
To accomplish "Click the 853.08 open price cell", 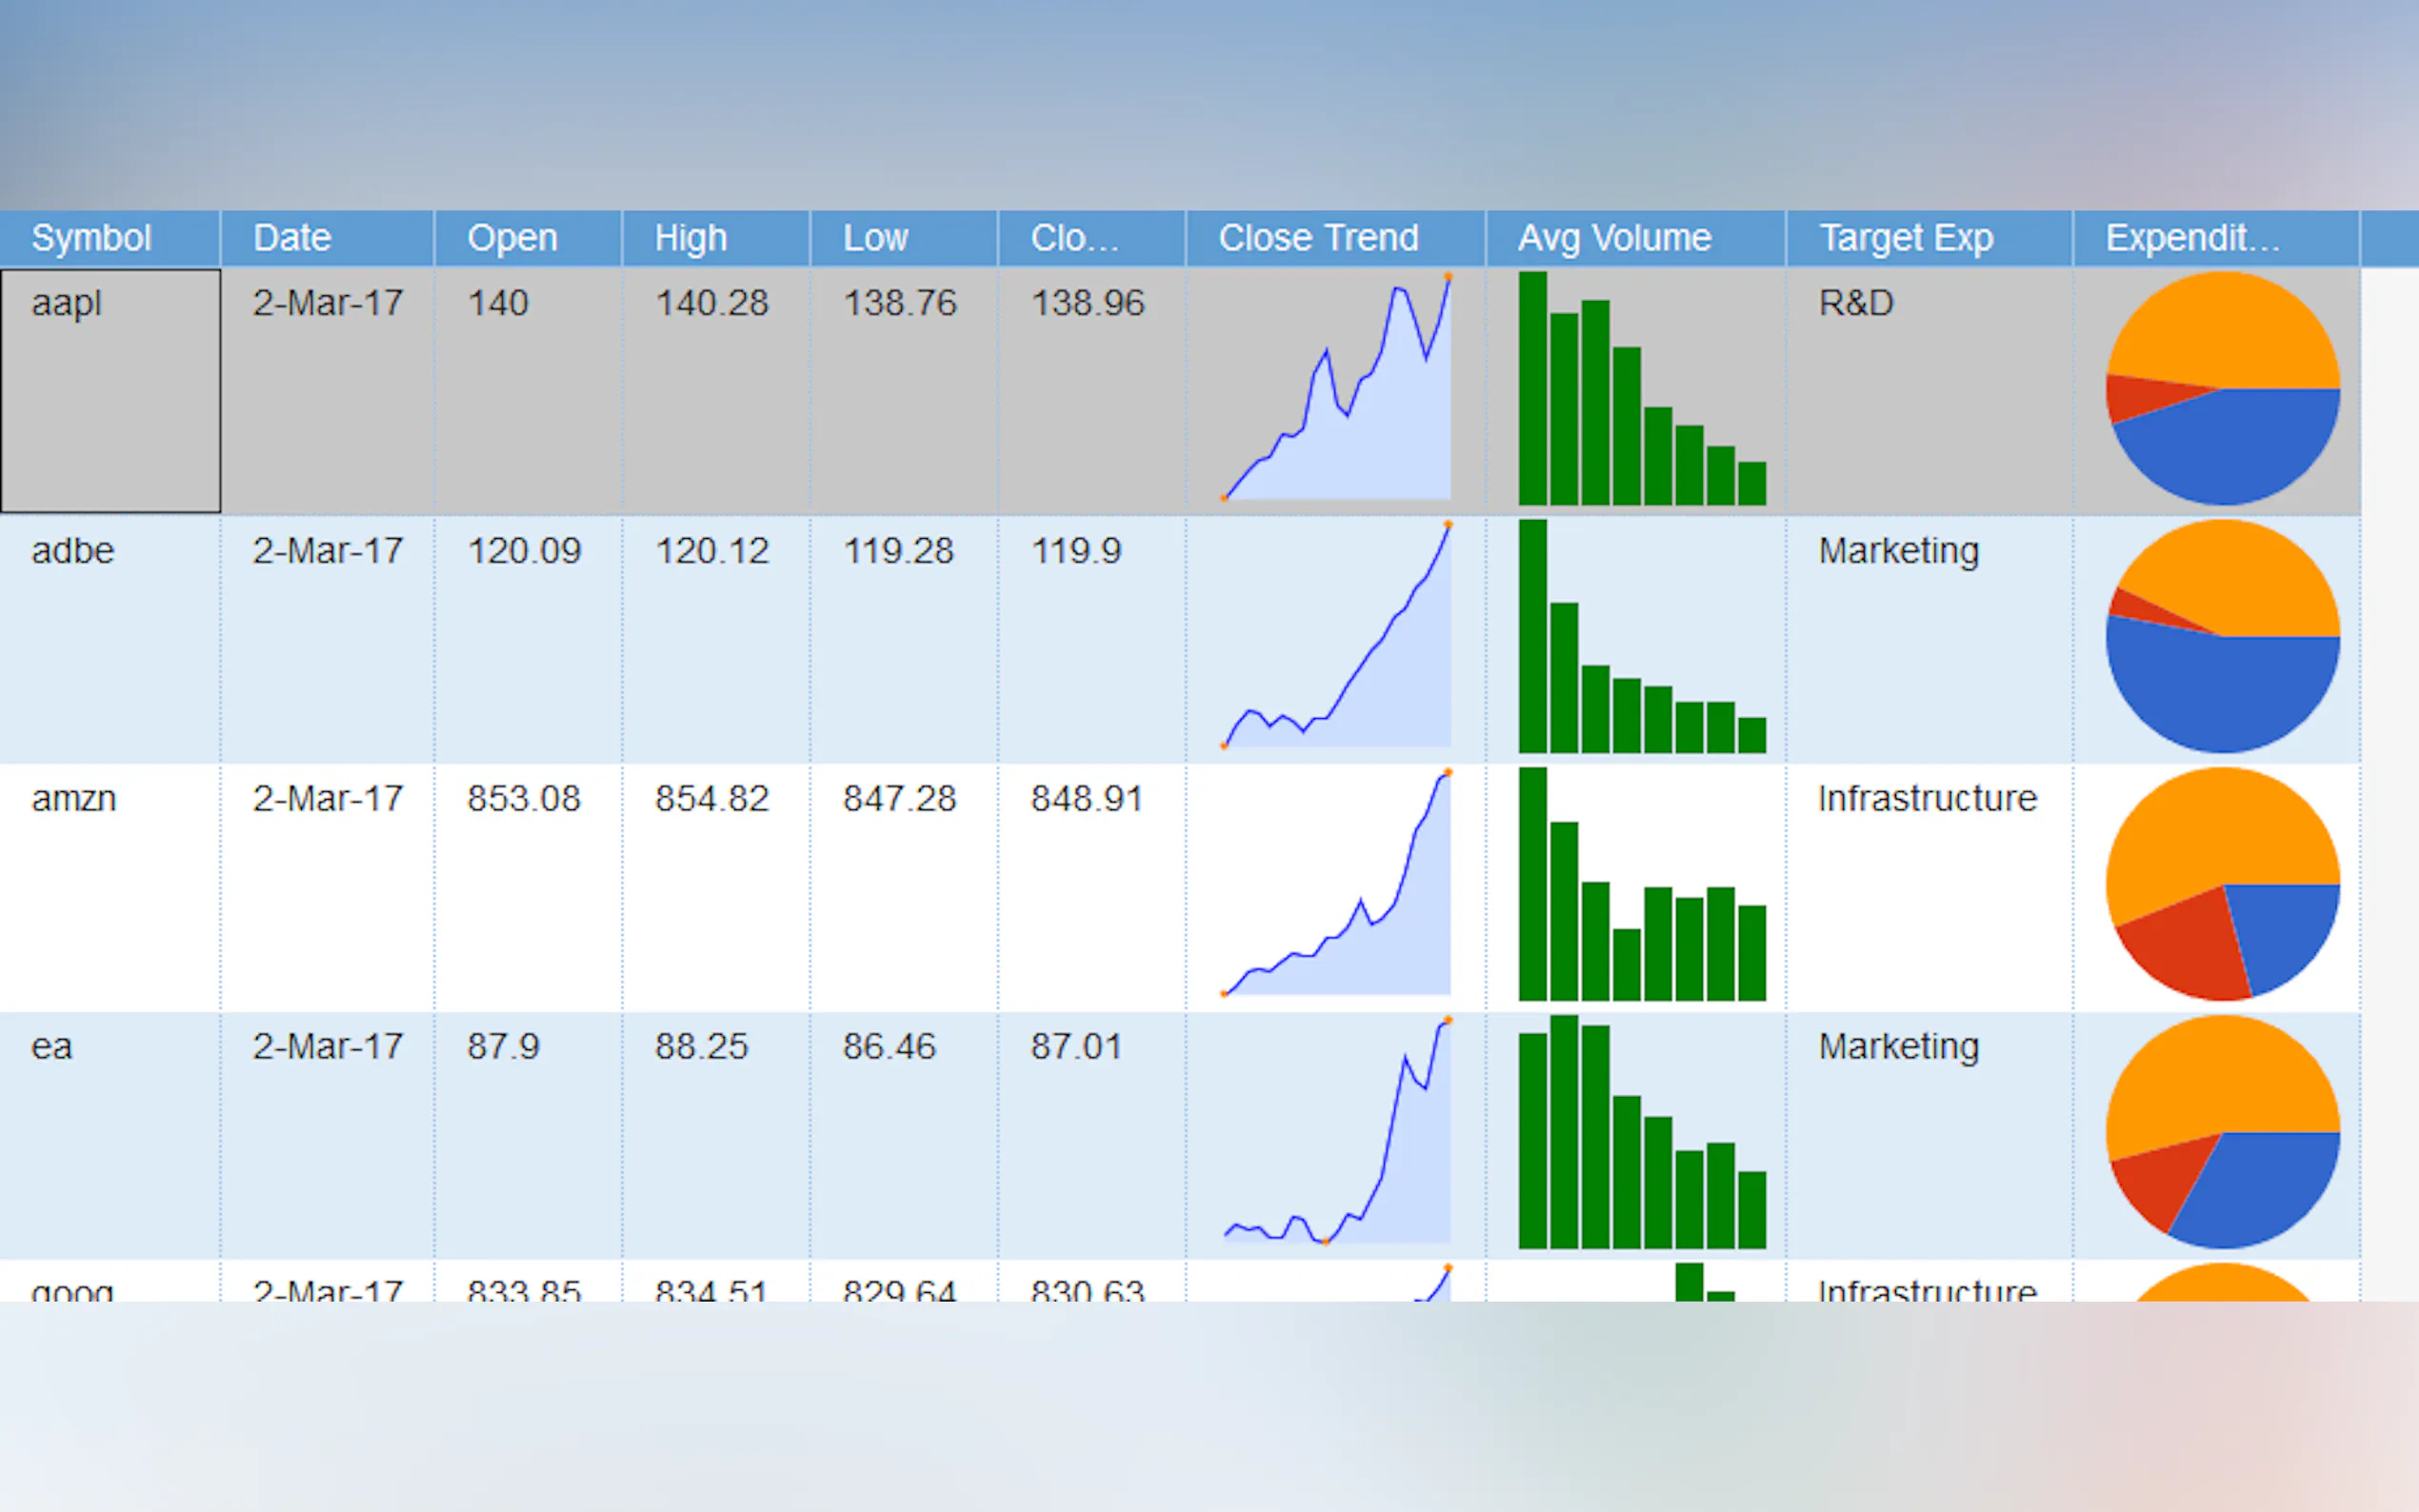I will click(x=523, y=799).
